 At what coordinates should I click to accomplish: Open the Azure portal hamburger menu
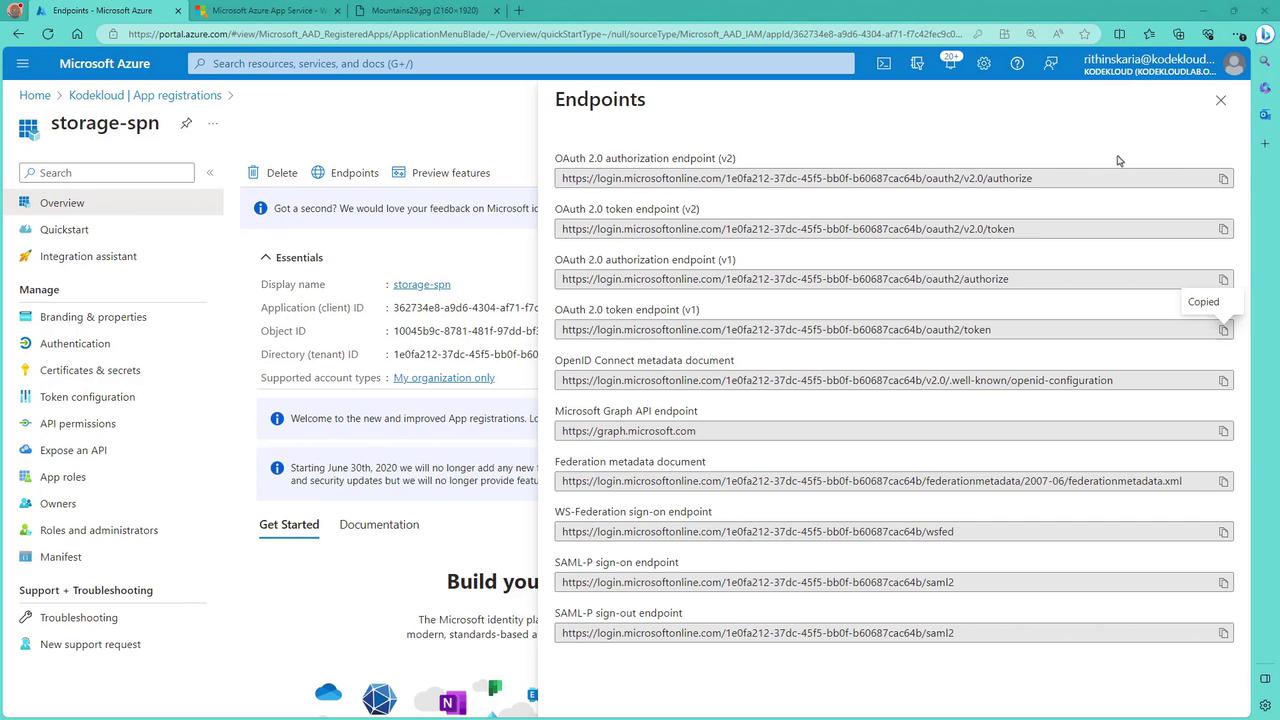tap(23, 63)
